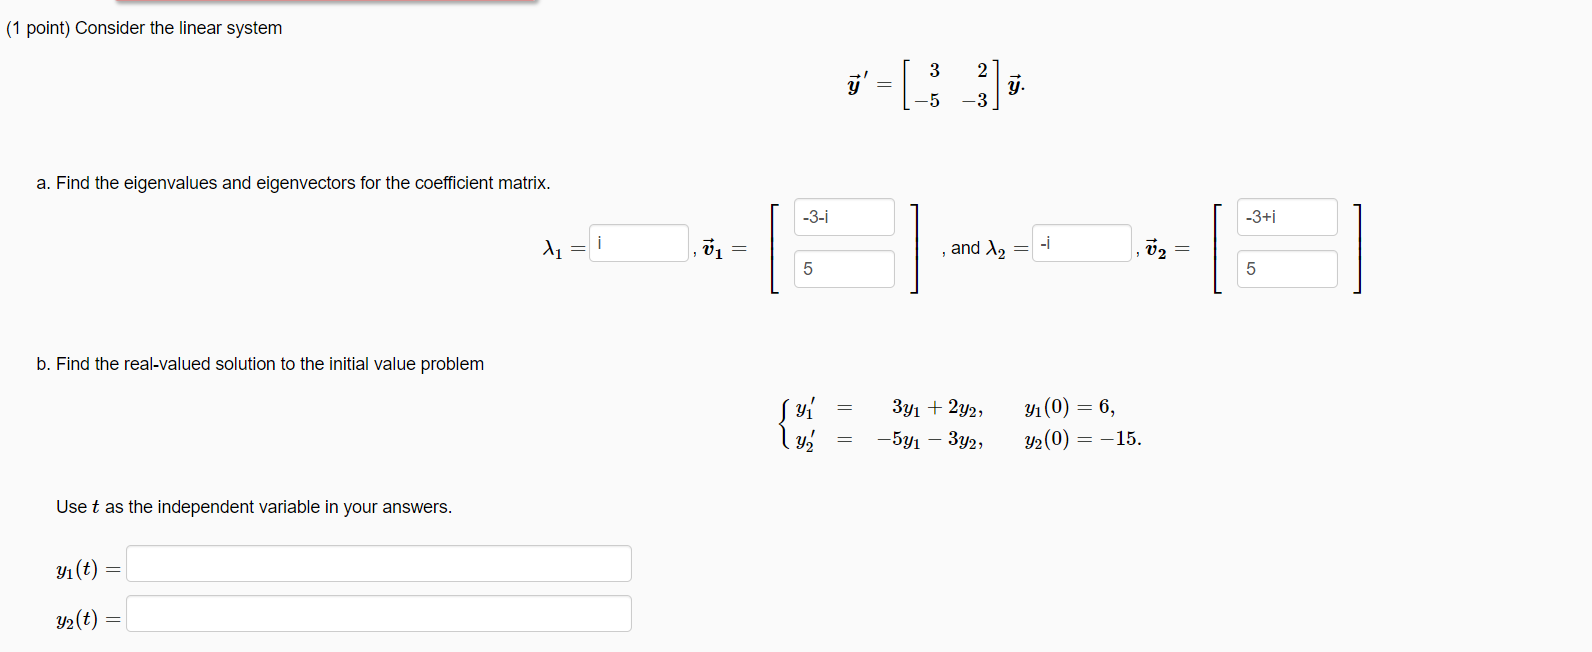Click part a instructions about eigenvalues
1592x652 pixels.
point(295,183)
